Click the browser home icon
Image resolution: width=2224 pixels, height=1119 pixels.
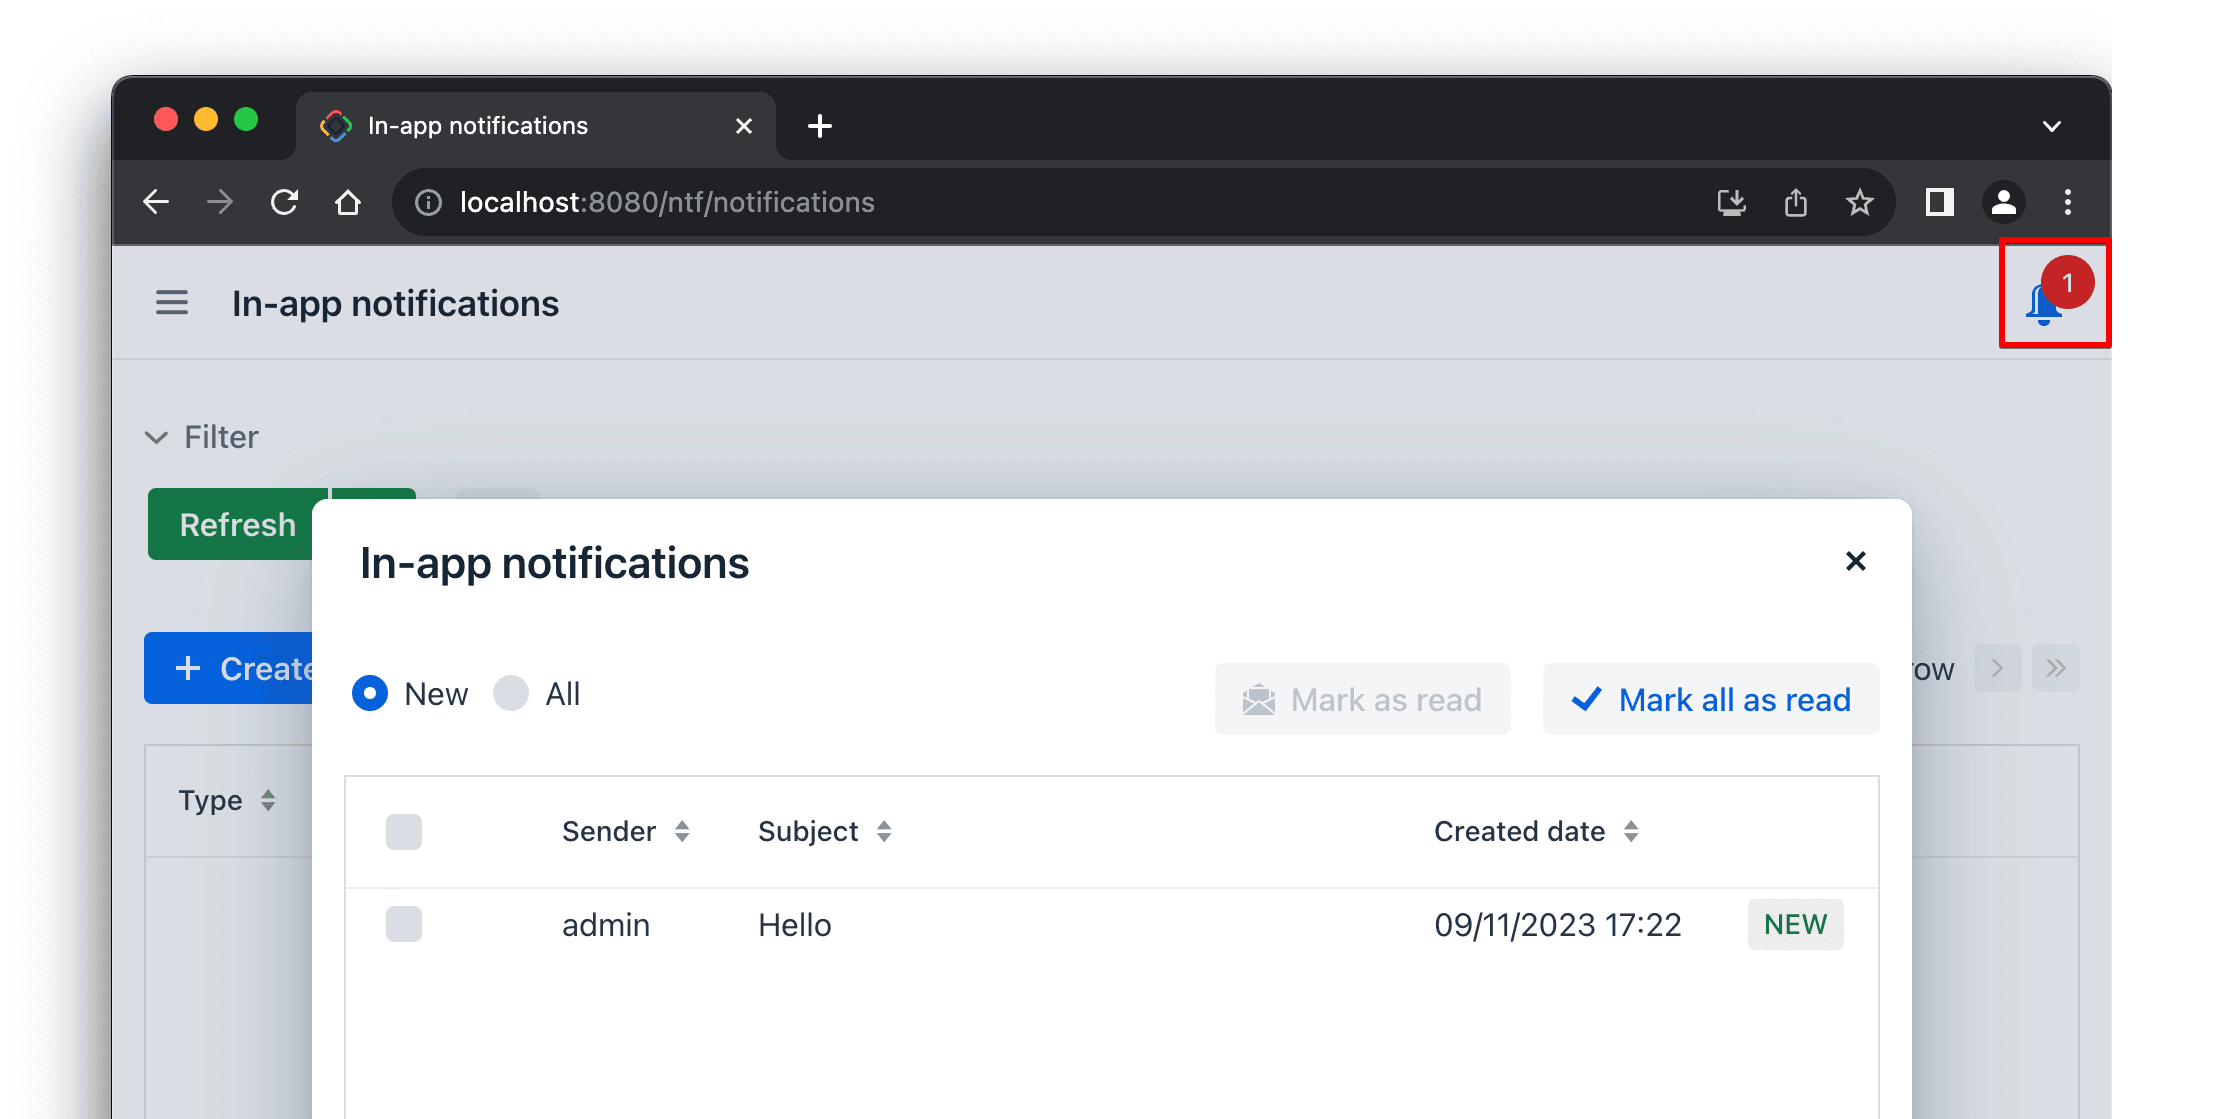[347, 203]
